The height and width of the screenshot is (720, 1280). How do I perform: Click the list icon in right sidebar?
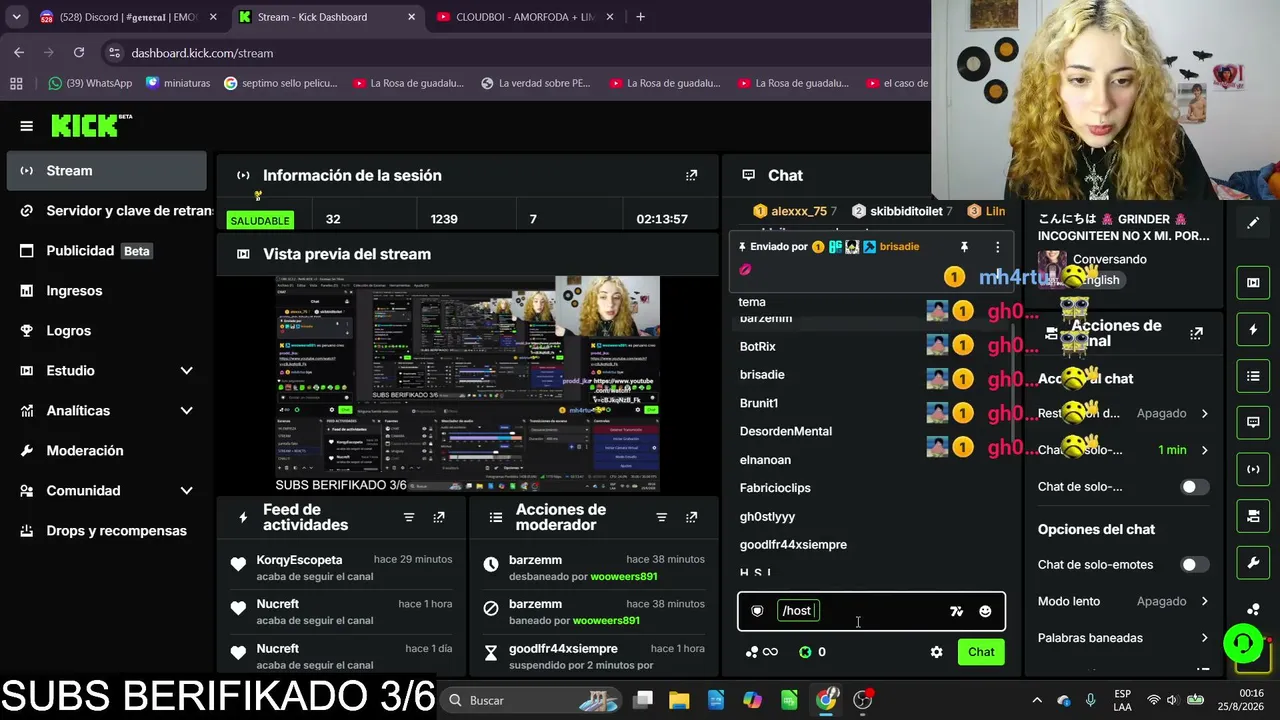[1253, 376]
